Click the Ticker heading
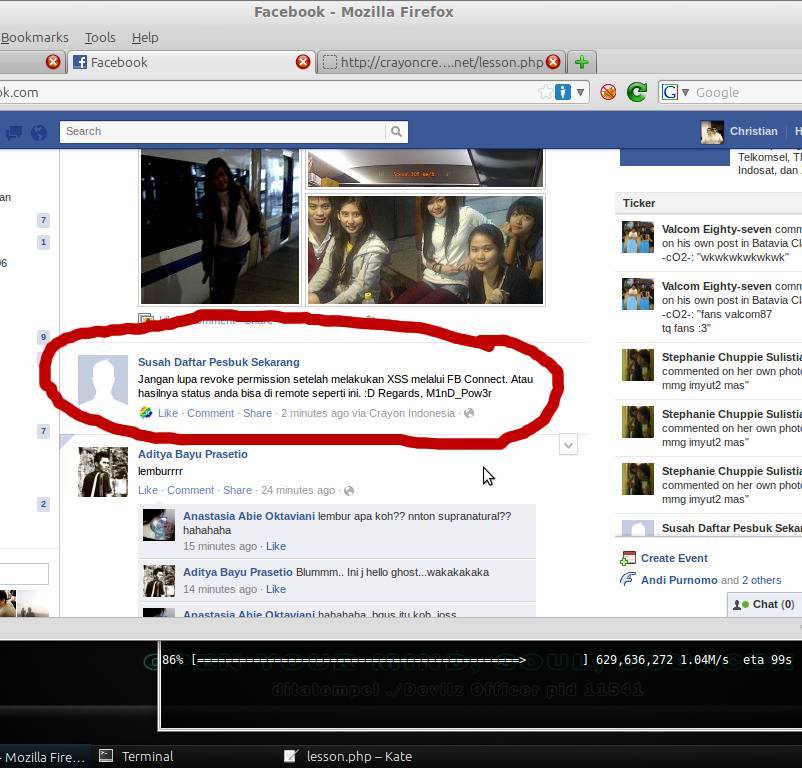This screenshot has width=802, height=768. click(x=639, y=203)
